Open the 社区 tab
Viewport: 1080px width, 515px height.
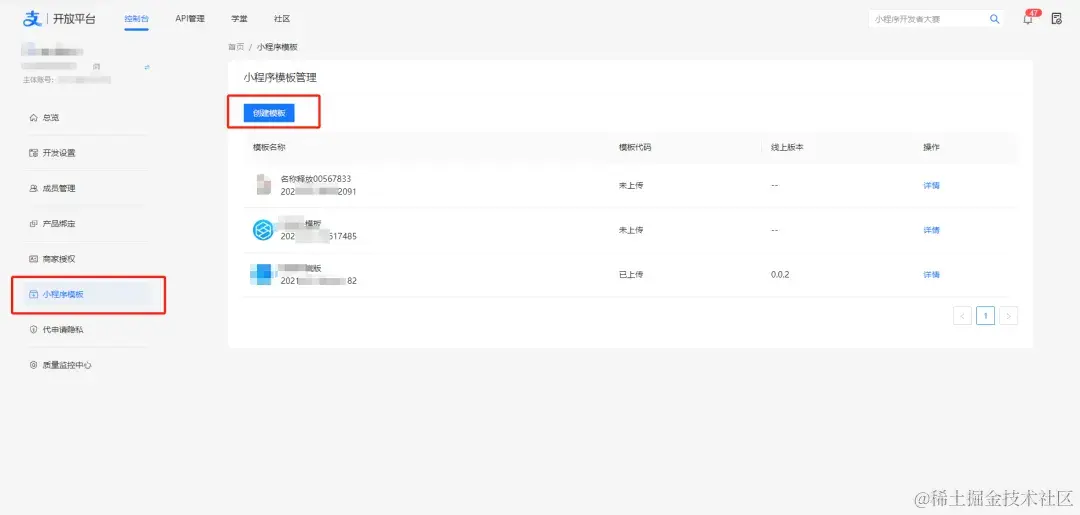pyautogui.click(x=282, y=19)
